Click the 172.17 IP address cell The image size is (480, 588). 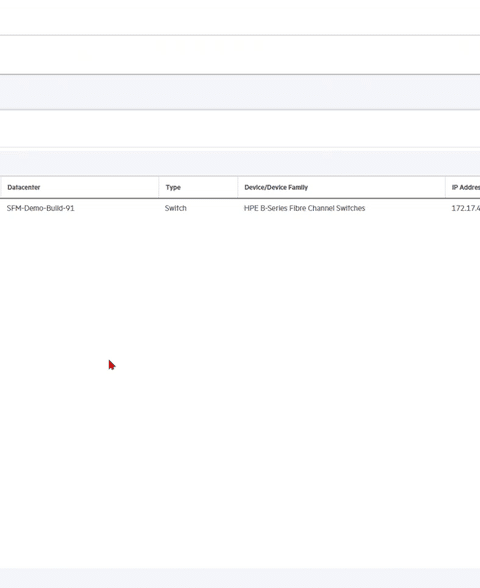[x=465, y=208]
